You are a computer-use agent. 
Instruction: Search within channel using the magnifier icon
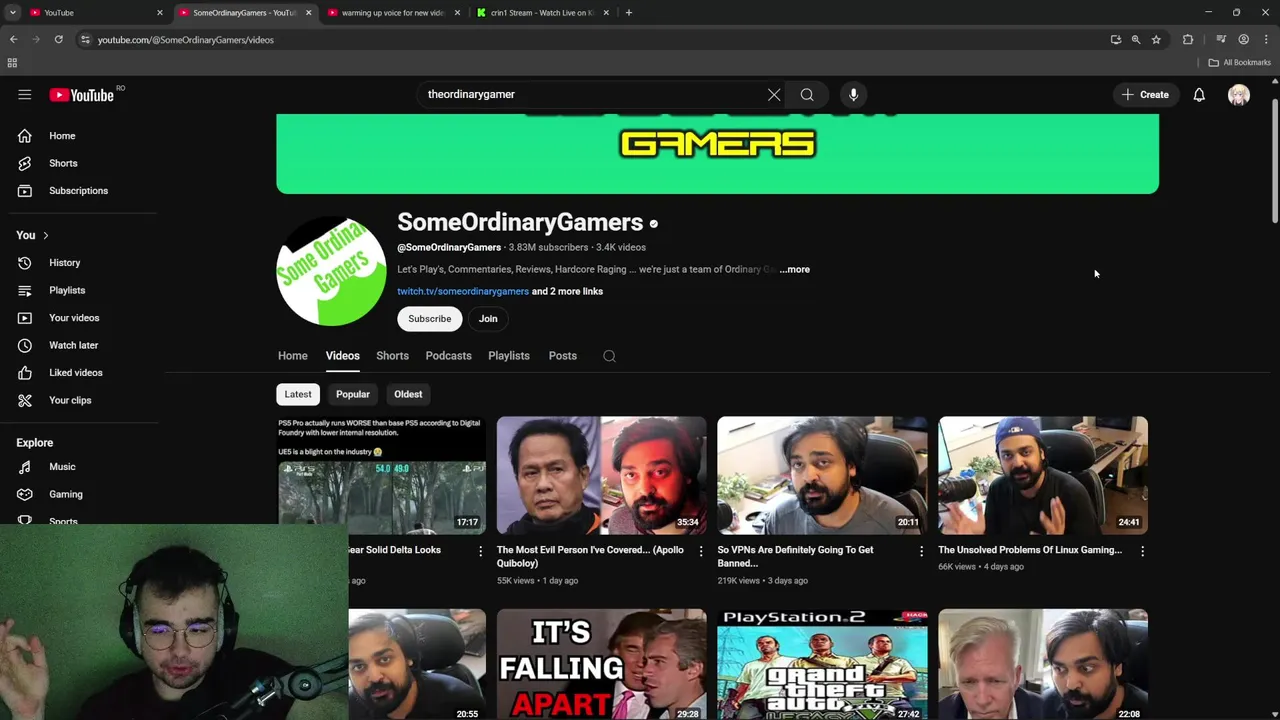[x=609, y=356]
